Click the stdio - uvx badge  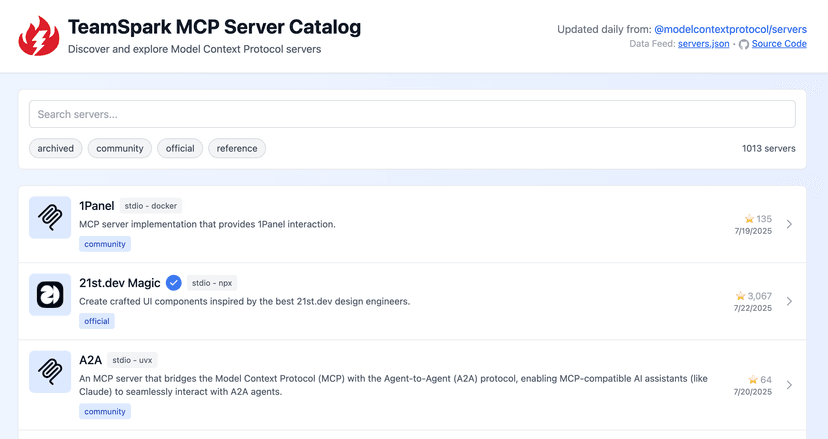[132, 360]
